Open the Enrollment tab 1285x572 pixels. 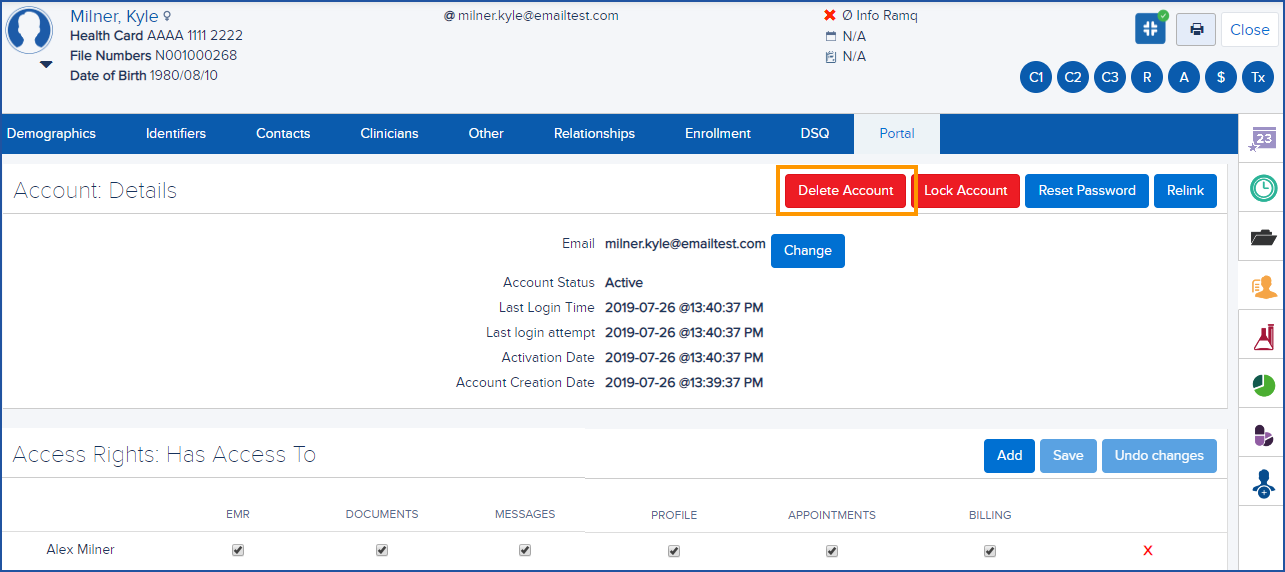pos(717,133)
